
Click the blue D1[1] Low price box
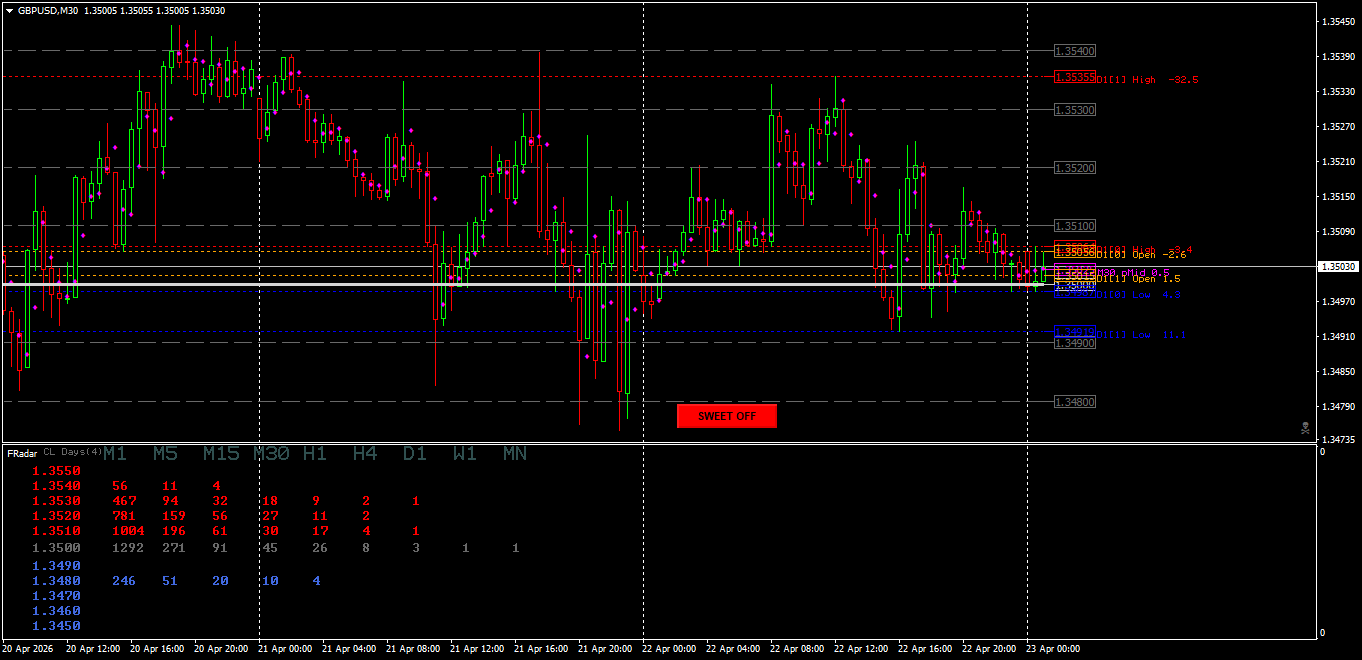click(1075, 332)
